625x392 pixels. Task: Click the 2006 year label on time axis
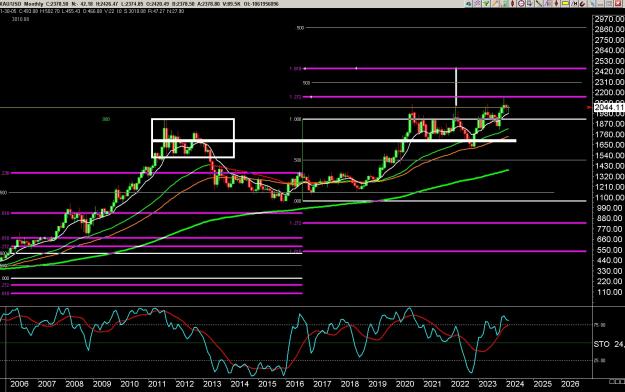tap(19, 384)
